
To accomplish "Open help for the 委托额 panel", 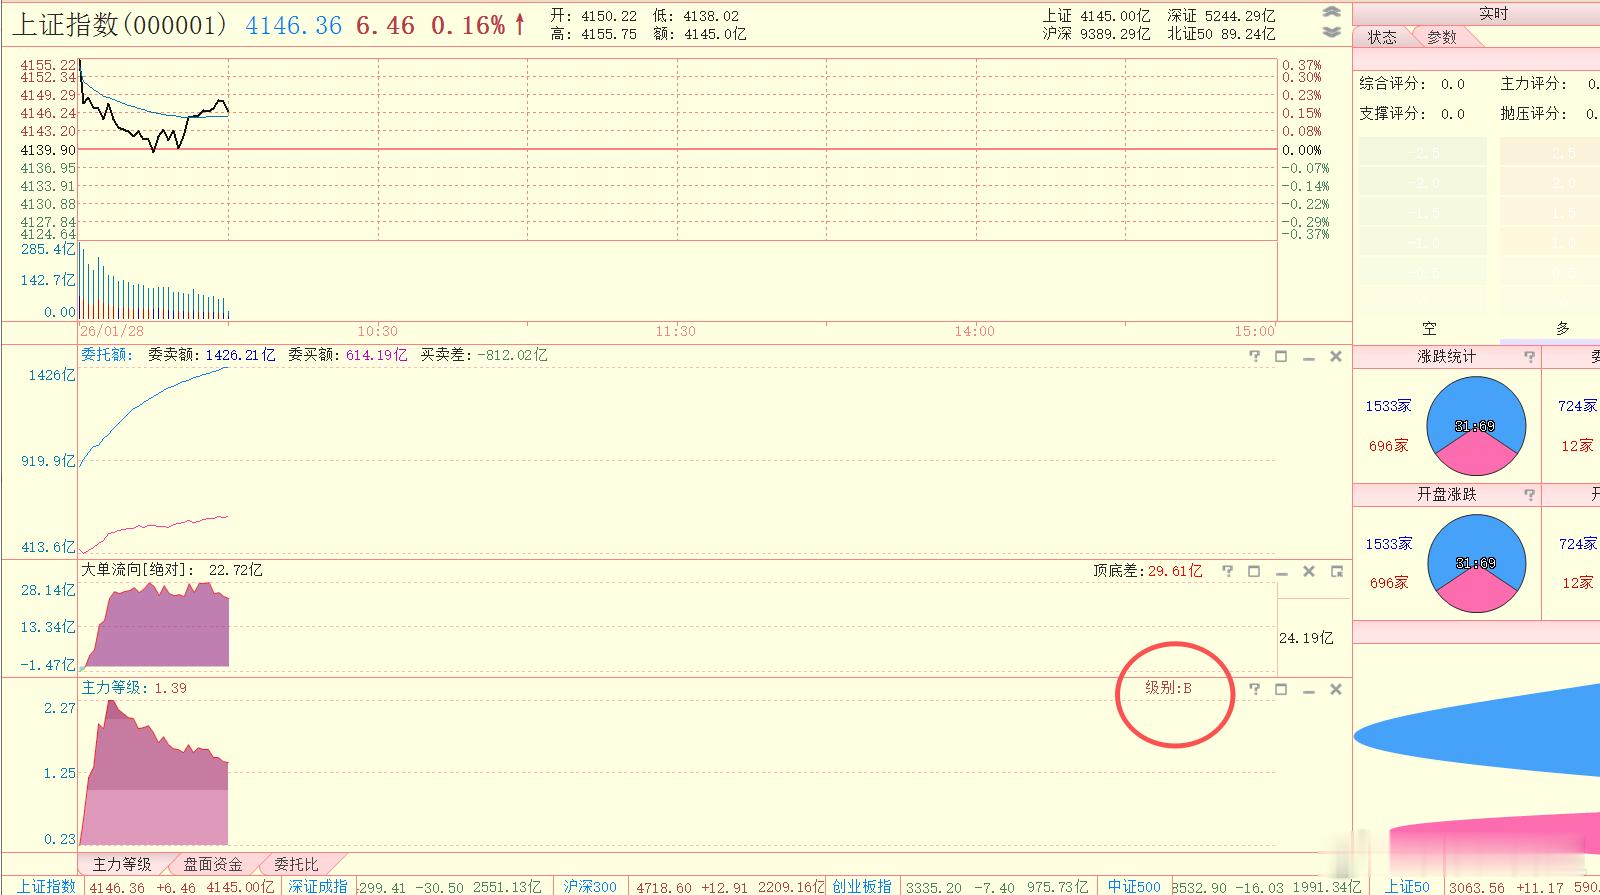I will 1254,356.
